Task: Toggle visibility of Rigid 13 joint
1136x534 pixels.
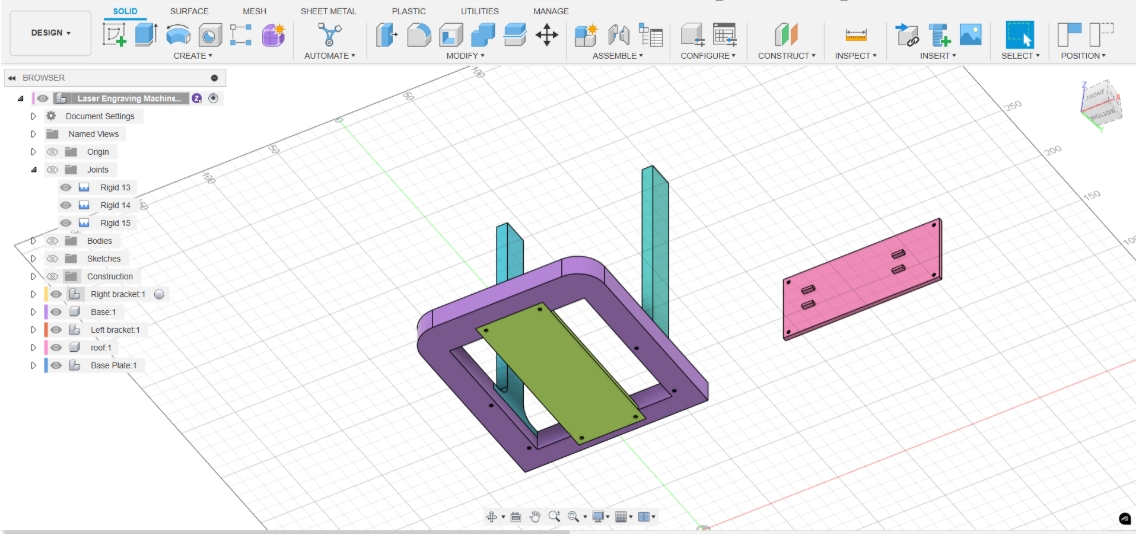Action: click(66, 187)
